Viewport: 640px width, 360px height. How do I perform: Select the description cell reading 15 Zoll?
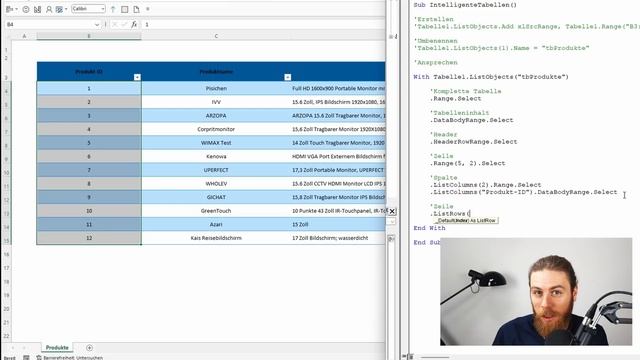tap(338, 224)
